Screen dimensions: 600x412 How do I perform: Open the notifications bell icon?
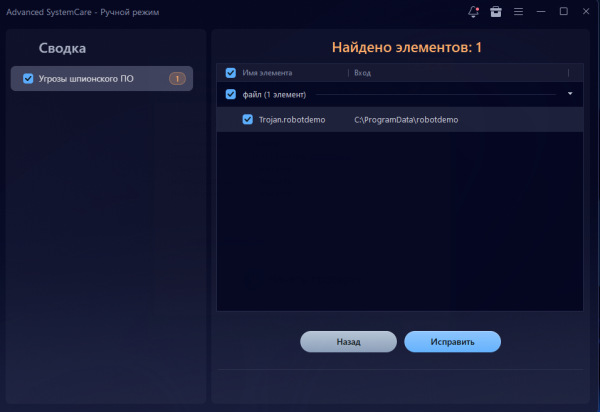click(473, 12)
